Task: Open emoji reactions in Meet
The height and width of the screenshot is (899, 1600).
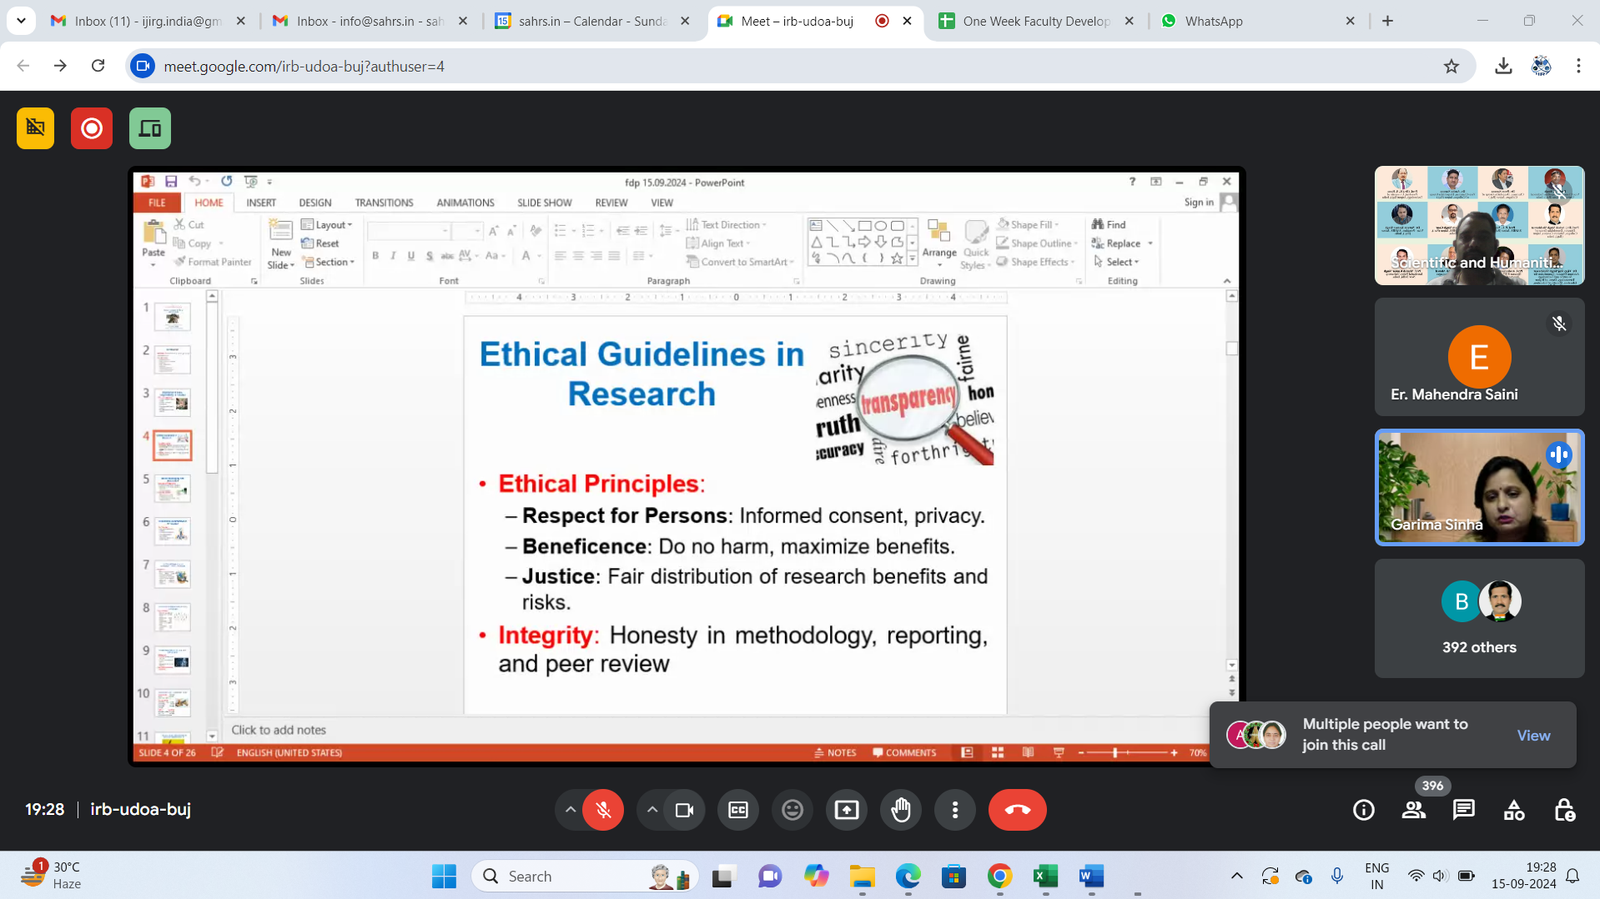Action: [x=792, y=810]
